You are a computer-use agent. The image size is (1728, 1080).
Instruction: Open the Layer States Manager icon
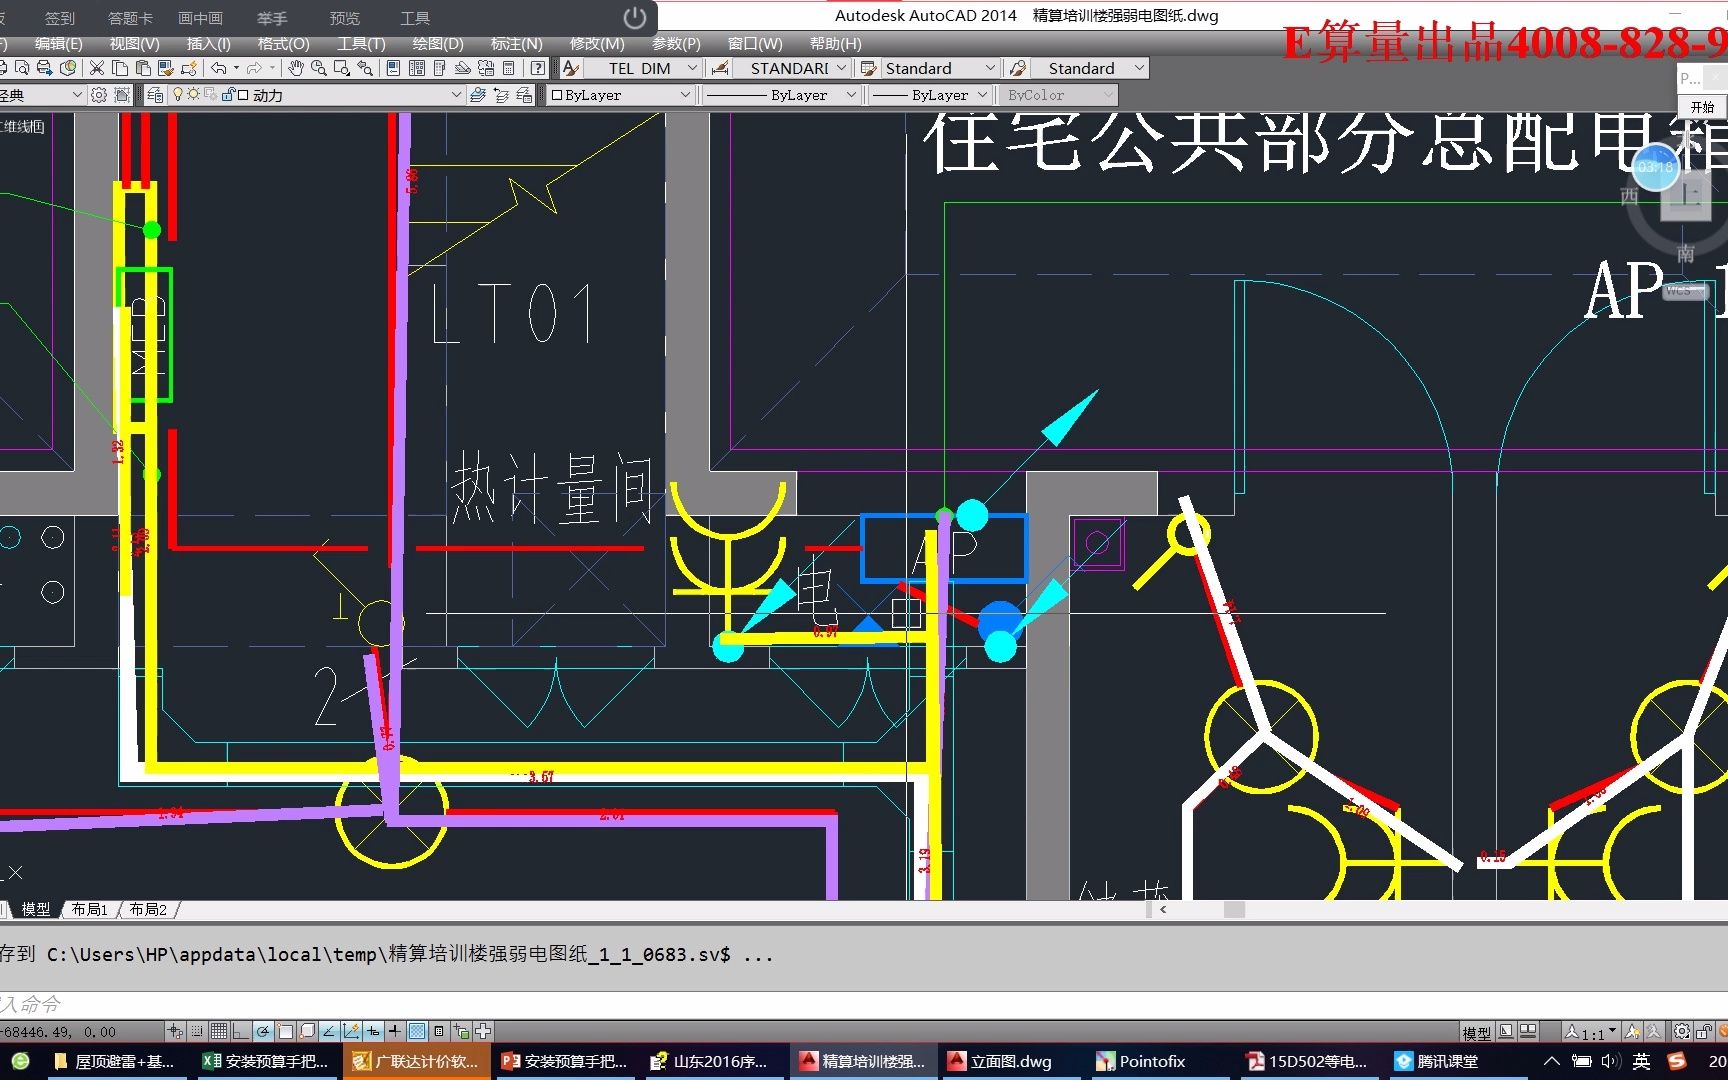click(x=524, y=95)
